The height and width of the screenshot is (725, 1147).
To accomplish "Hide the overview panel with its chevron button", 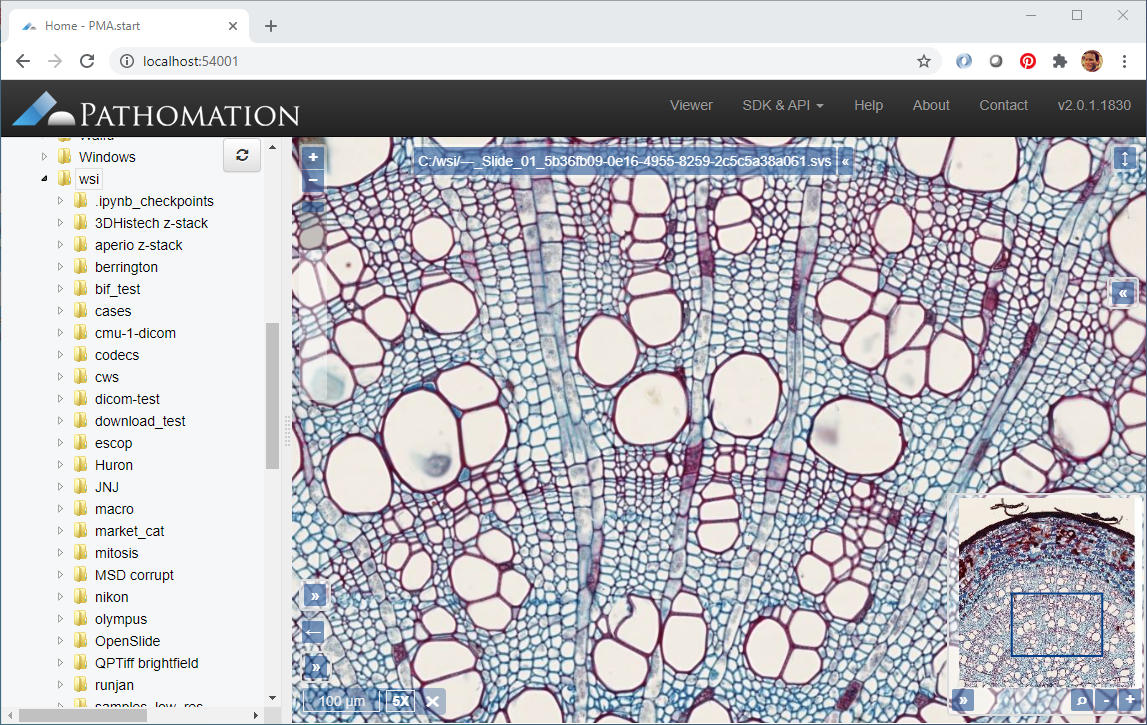I will tap(963, 701).
